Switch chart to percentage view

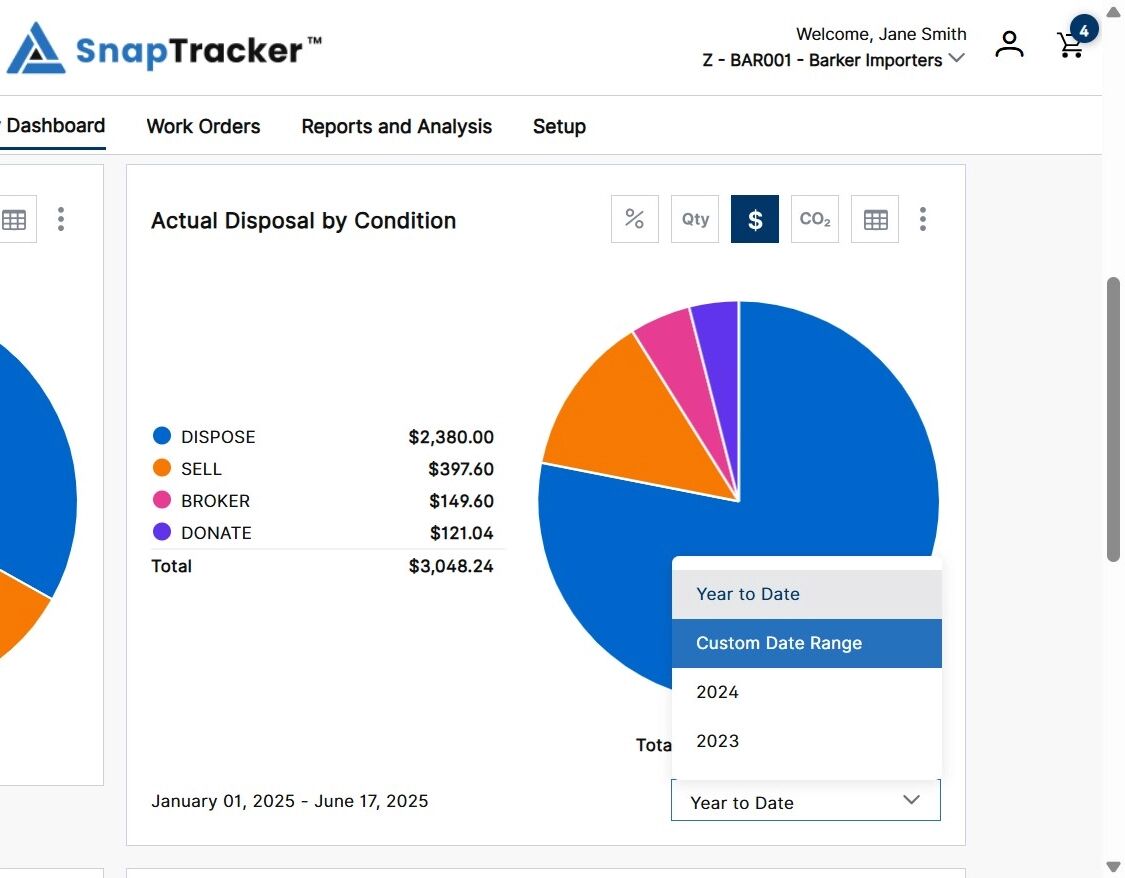[x=634, y=219]
